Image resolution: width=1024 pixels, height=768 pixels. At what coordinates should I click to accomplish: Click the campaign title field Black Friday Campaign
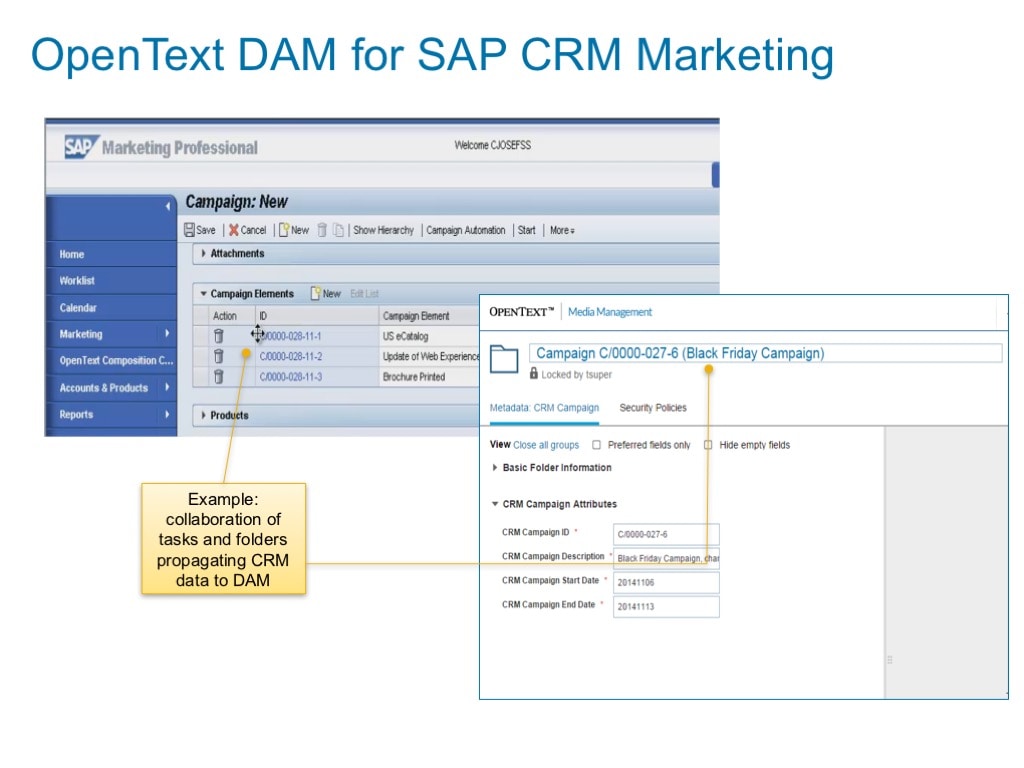765,353
